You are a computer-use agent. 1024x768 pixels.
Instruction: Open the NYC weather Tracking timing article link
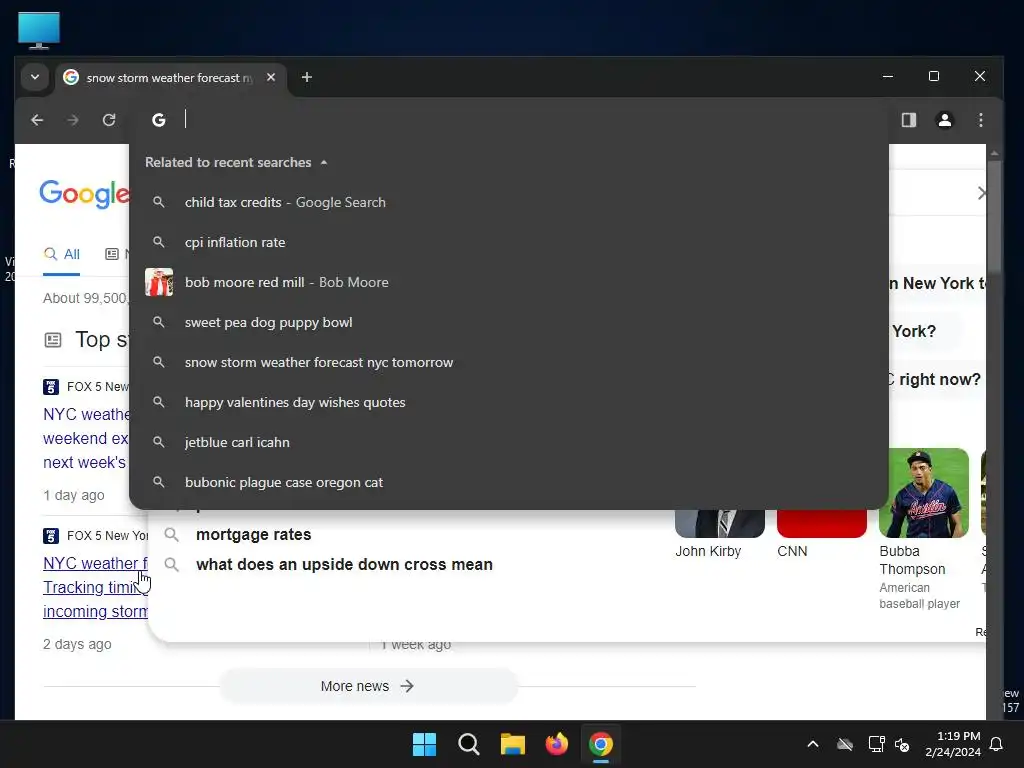point(95,587)
